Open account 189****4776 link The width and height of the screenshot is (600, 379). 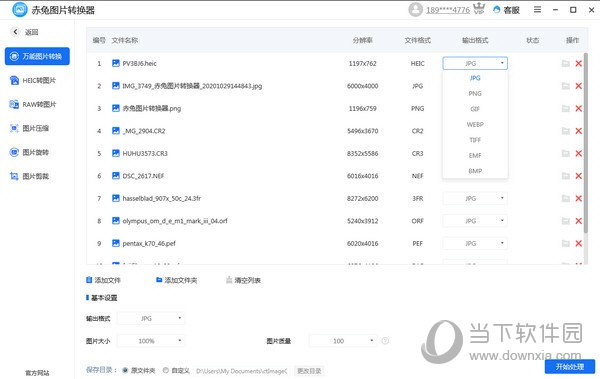448,10
